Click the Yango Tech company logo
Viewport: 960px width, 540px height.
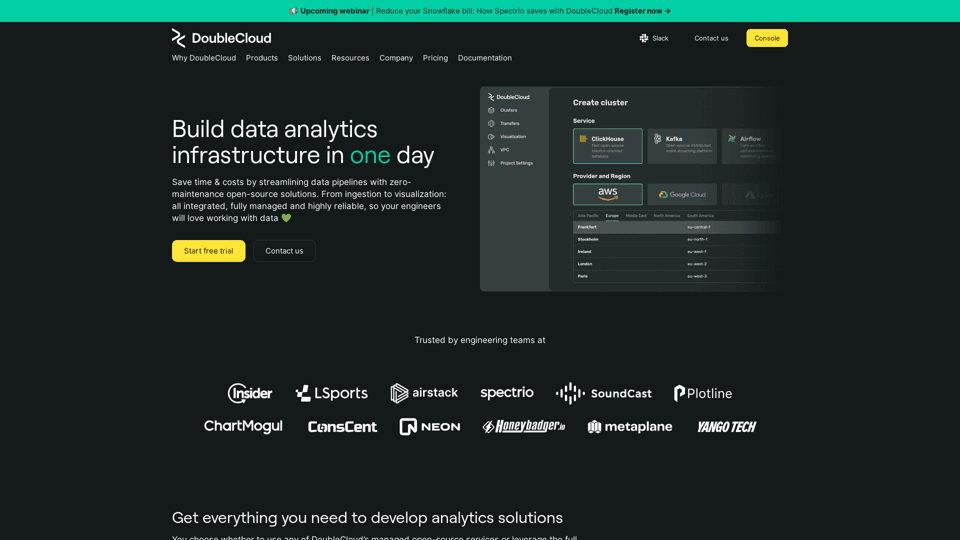pyautogui.click(x=726, y=427)
